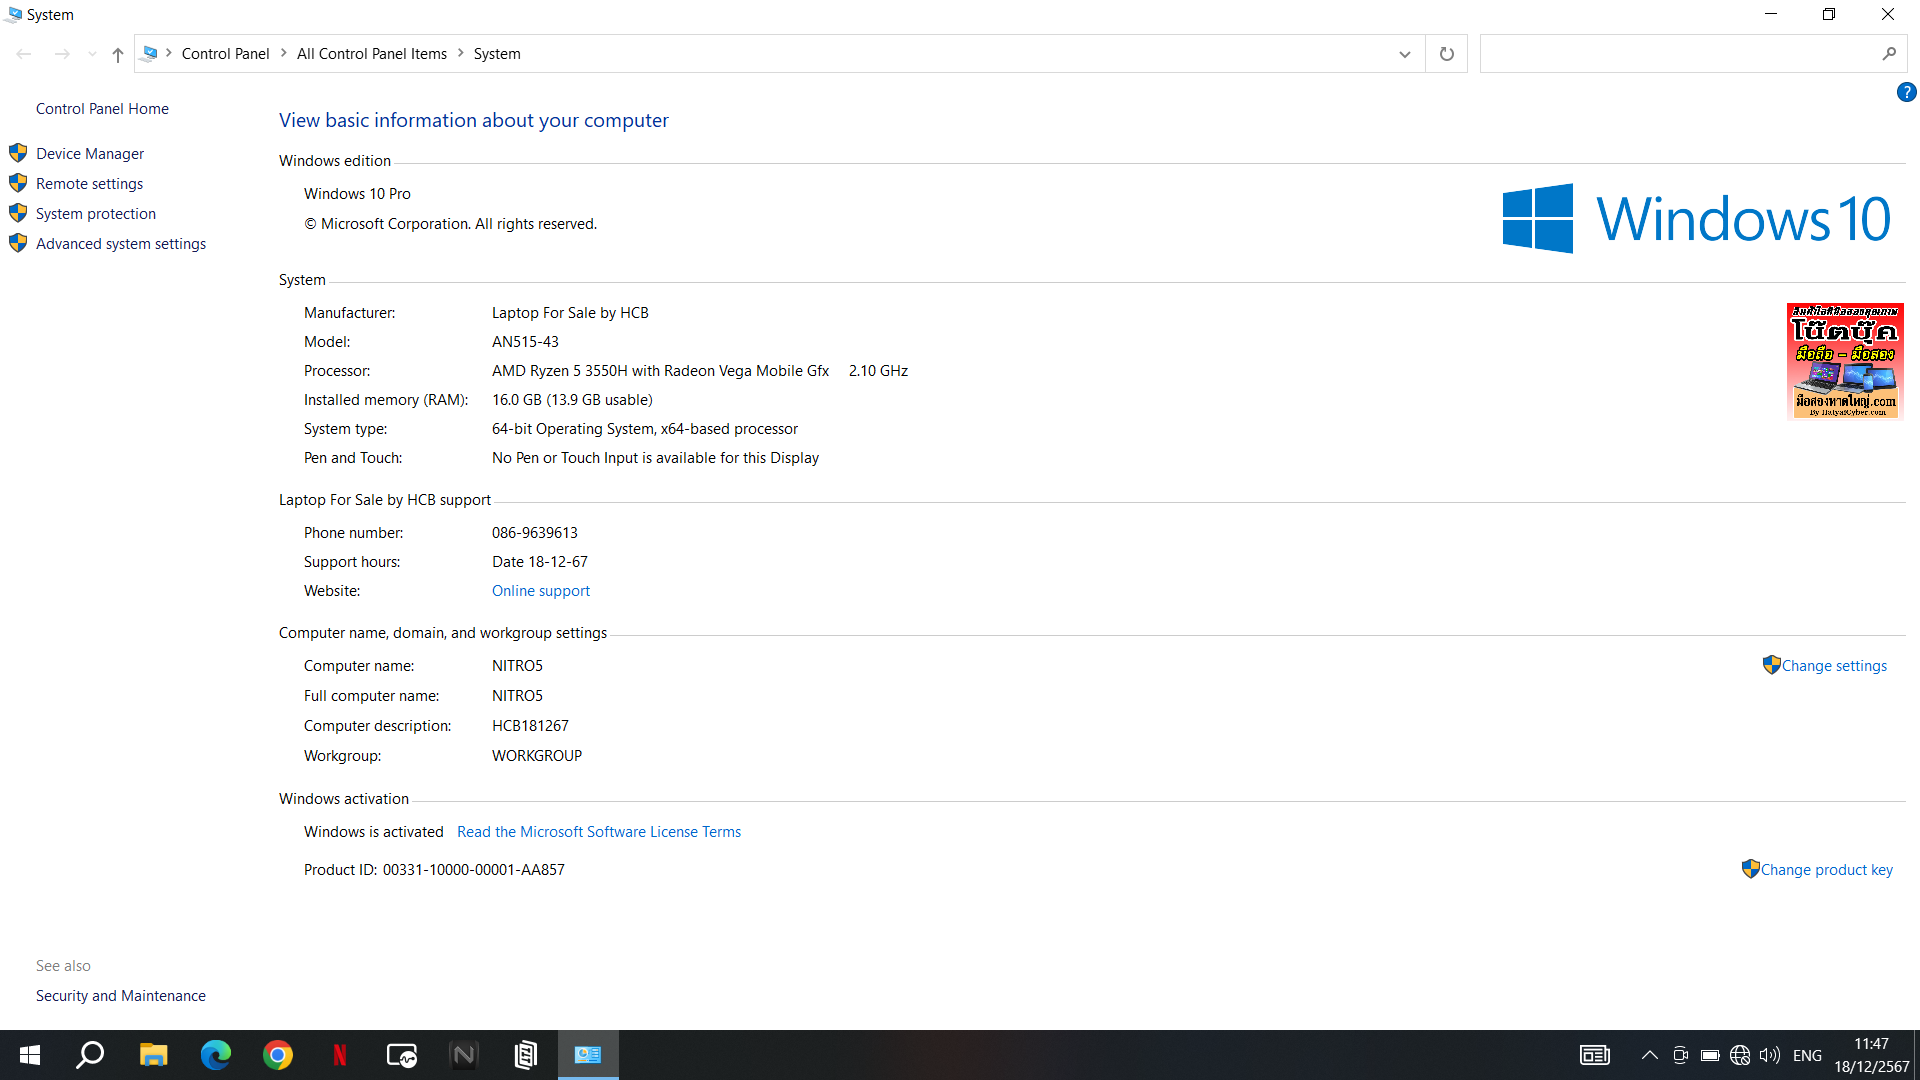Image resolution: width=1920 pixels, height=1080 pixels.
Task: Click the Windows 10 logo
Action: point(1696,218)
